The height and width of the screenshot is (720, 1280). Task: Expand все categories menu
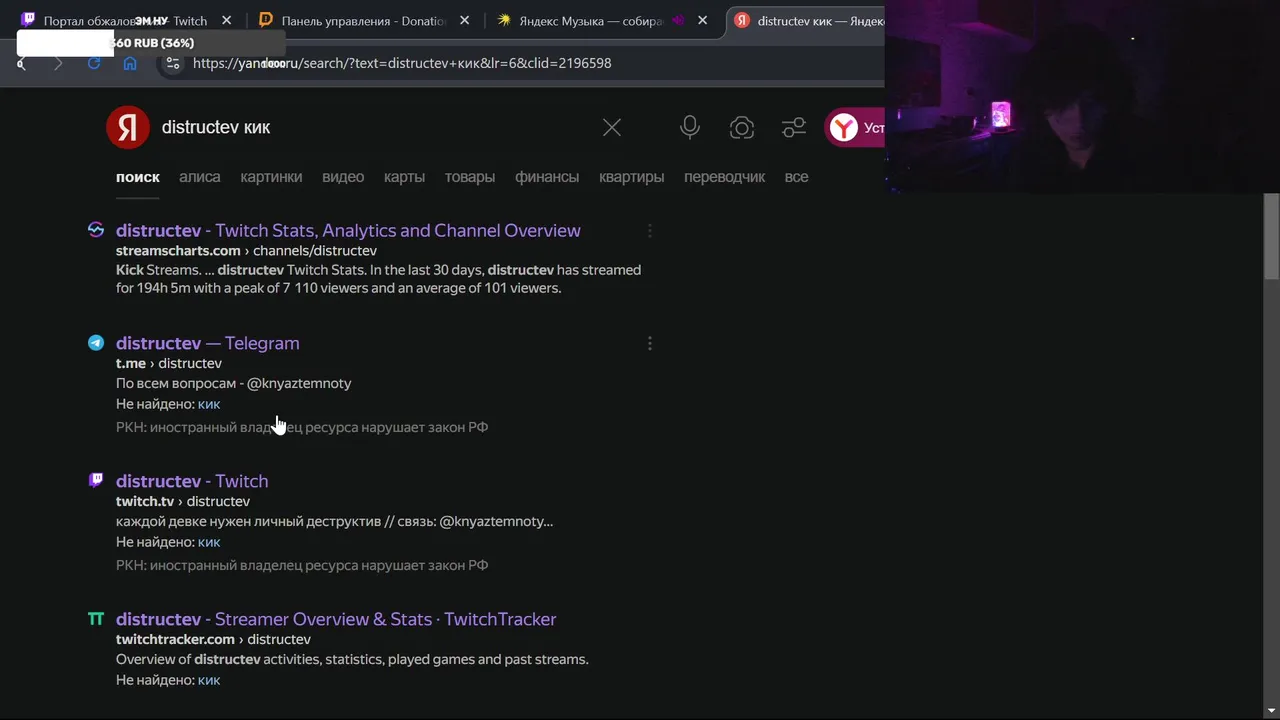tap(797, 177)
